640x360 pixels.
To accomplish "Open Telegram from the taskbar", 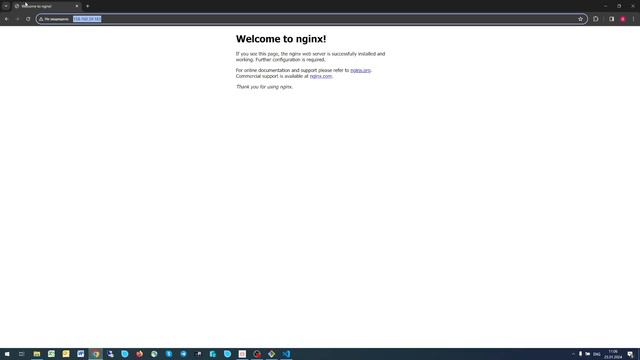I will coord(184,354).
